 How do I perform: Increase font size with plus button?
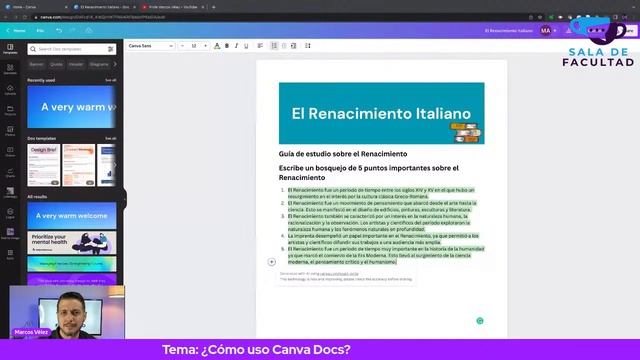click(x=205, y=46)
